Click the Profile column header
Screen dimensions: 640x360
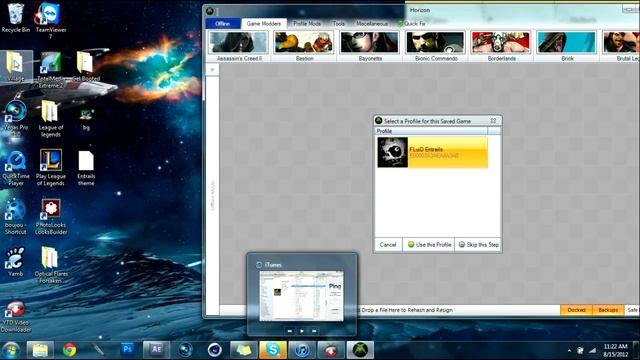coord(431,131)
